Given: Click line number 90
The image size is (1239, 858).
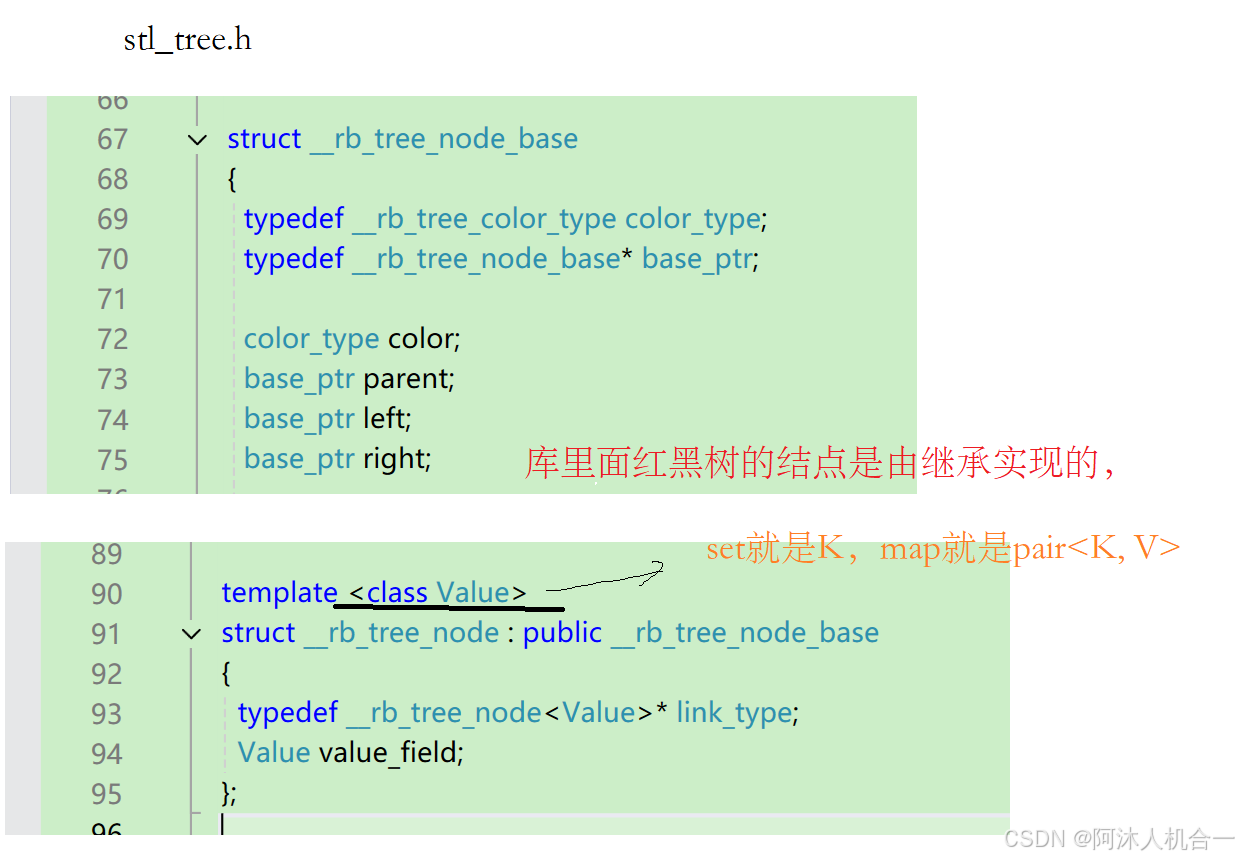Looking at the screenshot, I should point(106,593).
